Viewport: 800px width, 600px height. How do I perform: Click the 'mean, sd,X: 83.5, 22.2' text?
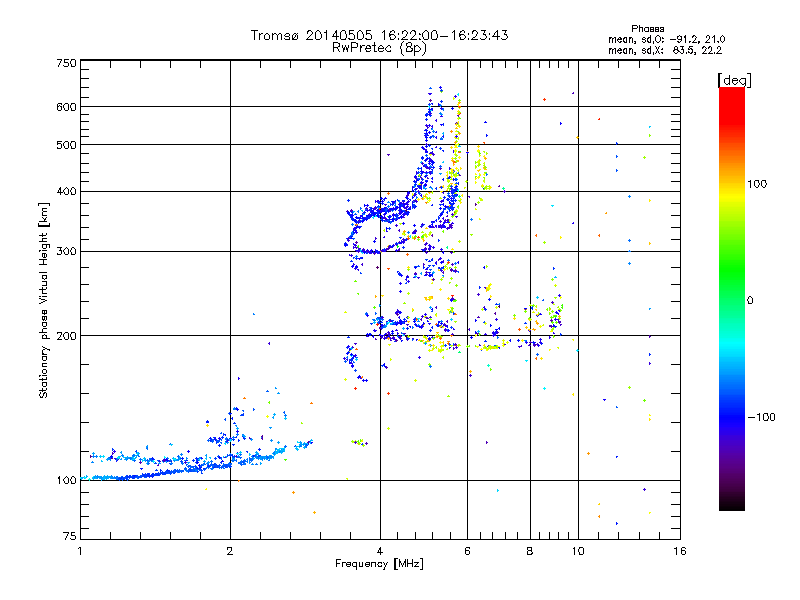[665, 50]
